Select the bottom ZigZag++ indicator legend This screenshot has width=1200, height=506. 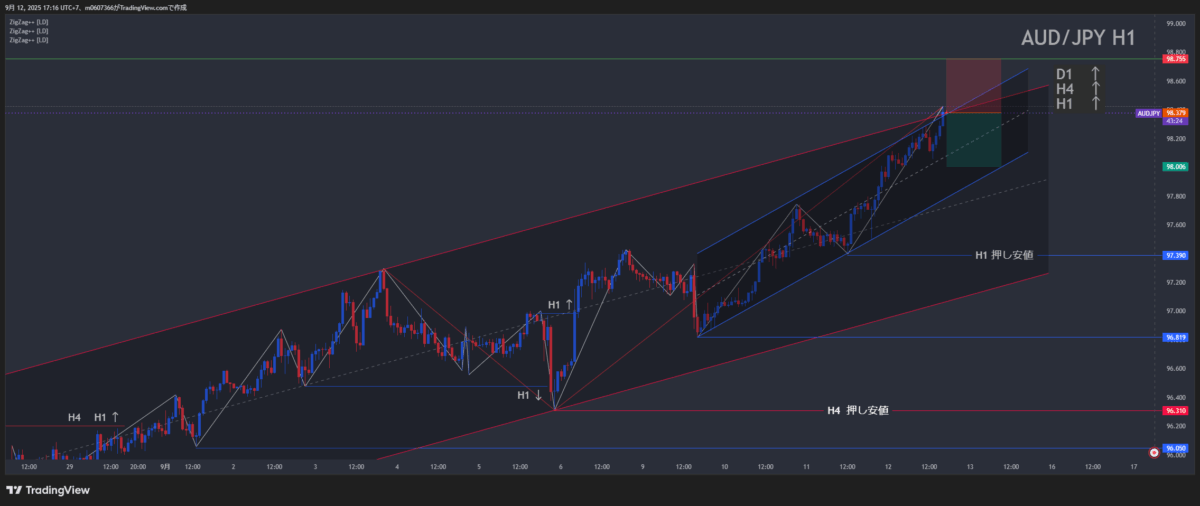[x=29, y=40]
